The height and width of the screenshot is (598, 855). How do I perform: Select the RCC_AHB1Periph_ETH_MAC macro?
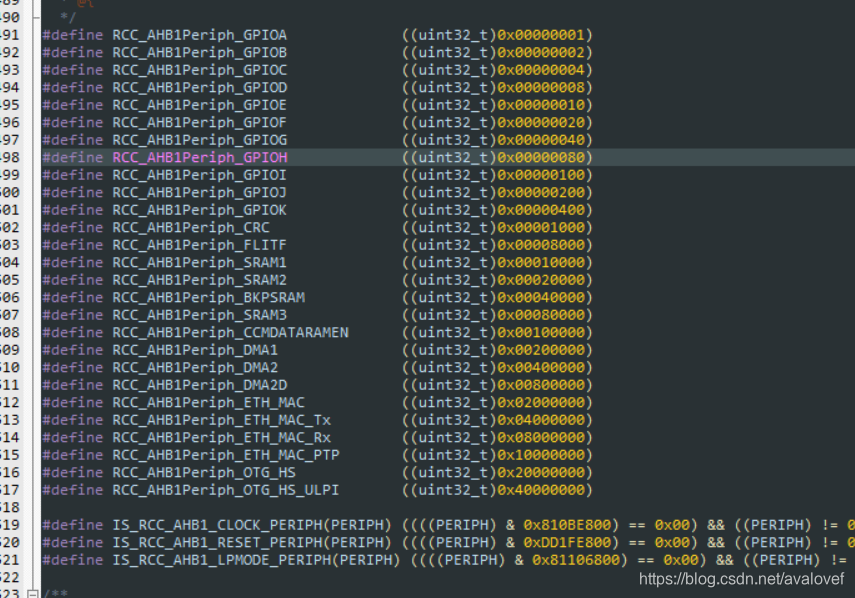tap(208, 402)
